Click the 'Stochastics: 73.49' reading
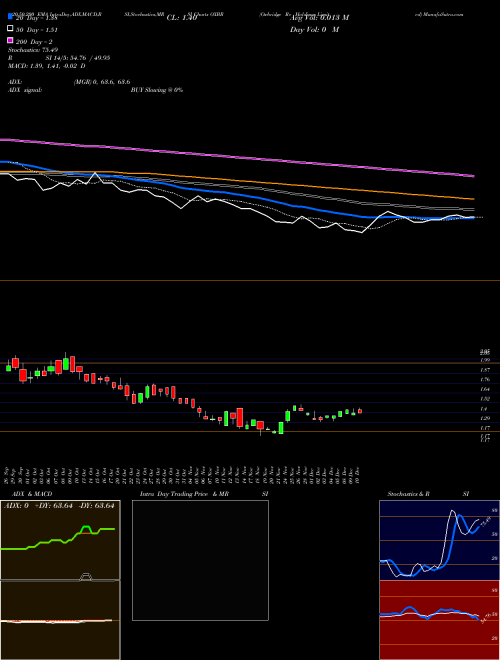The image size is (500, 660). 32,50
